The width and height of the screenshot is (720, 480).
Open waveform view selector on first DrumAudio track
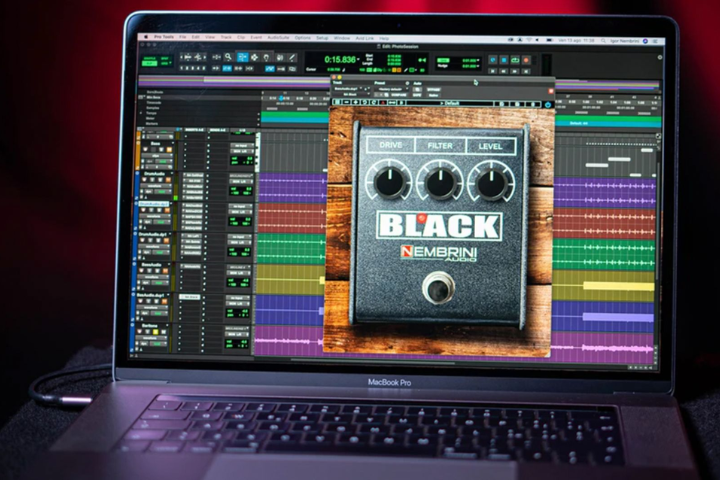(x=157, y=186)
